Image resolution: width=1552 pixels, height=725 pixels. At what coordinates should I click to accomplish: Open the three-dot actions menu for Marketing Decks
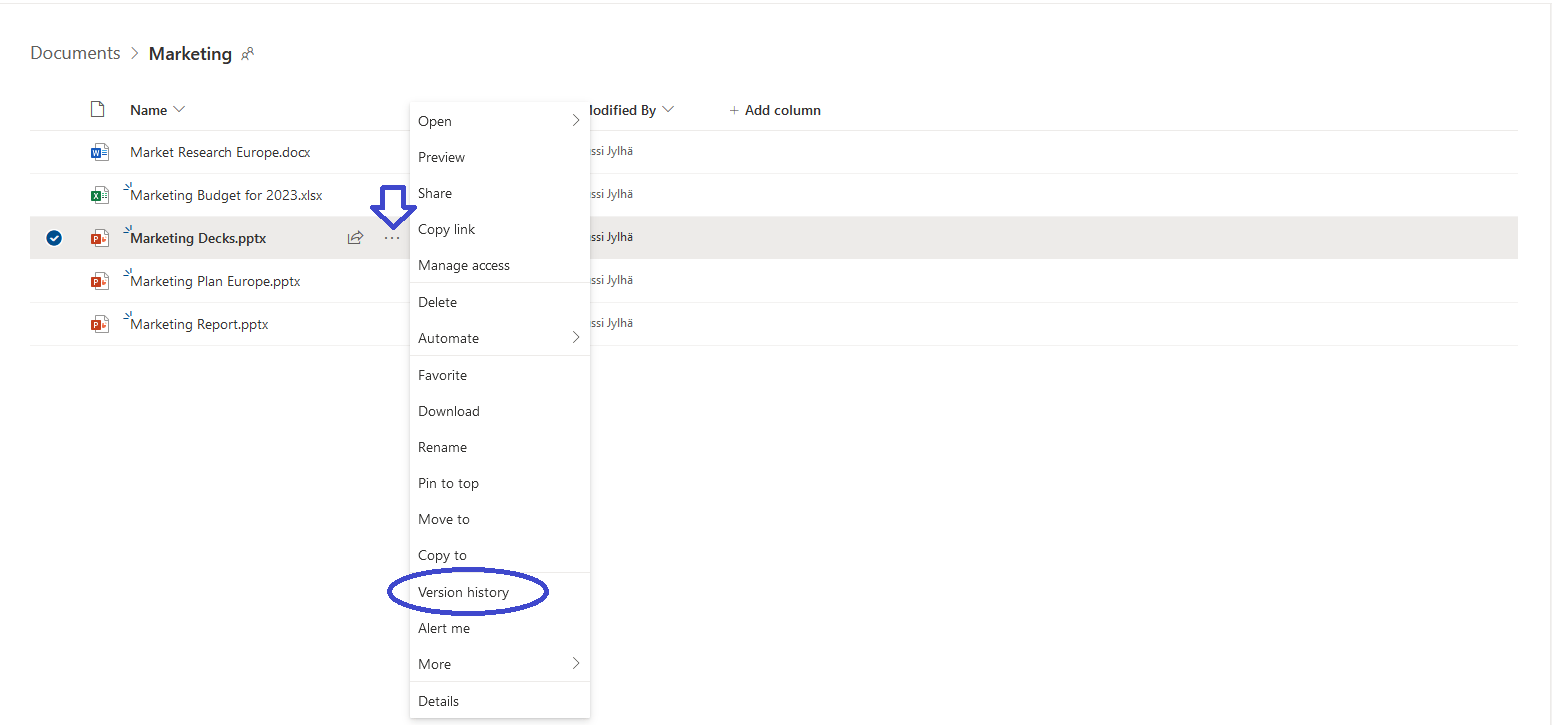click(392, 238)
